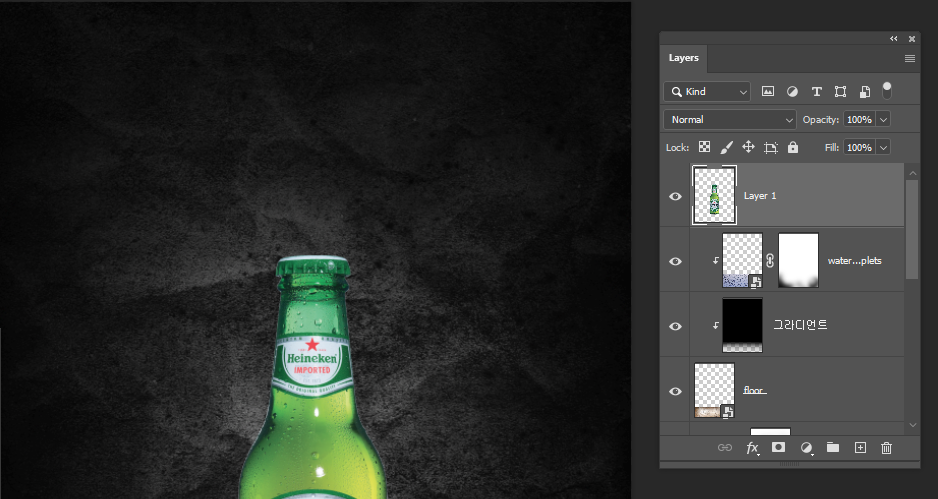Select the floor layer thumbnail
938x499 pixels.
[714, 390]
